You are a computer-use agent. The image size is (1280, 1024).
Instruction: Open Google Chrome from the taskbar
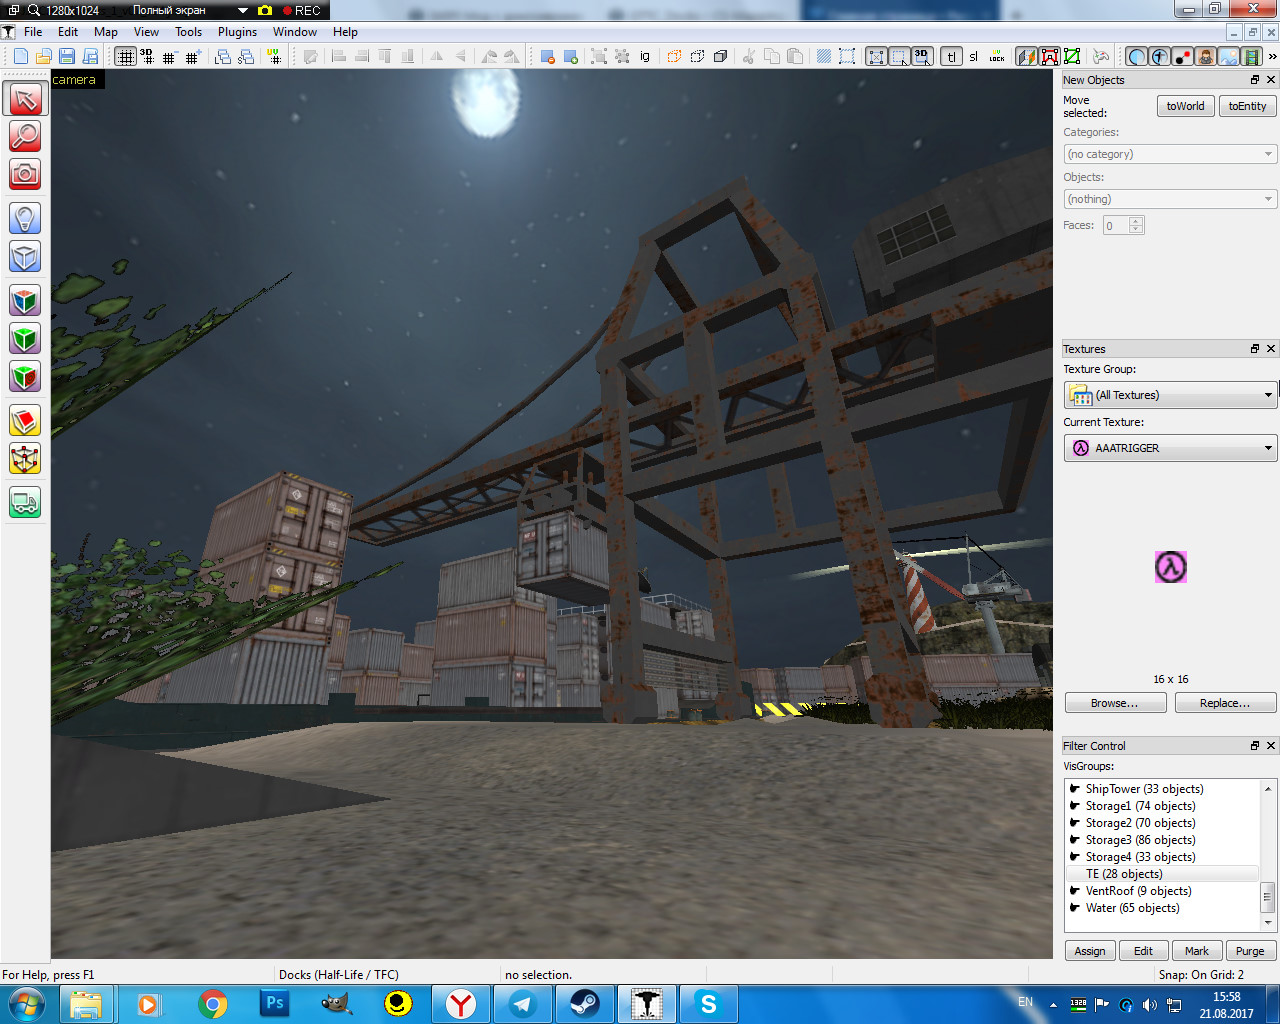212,1004
